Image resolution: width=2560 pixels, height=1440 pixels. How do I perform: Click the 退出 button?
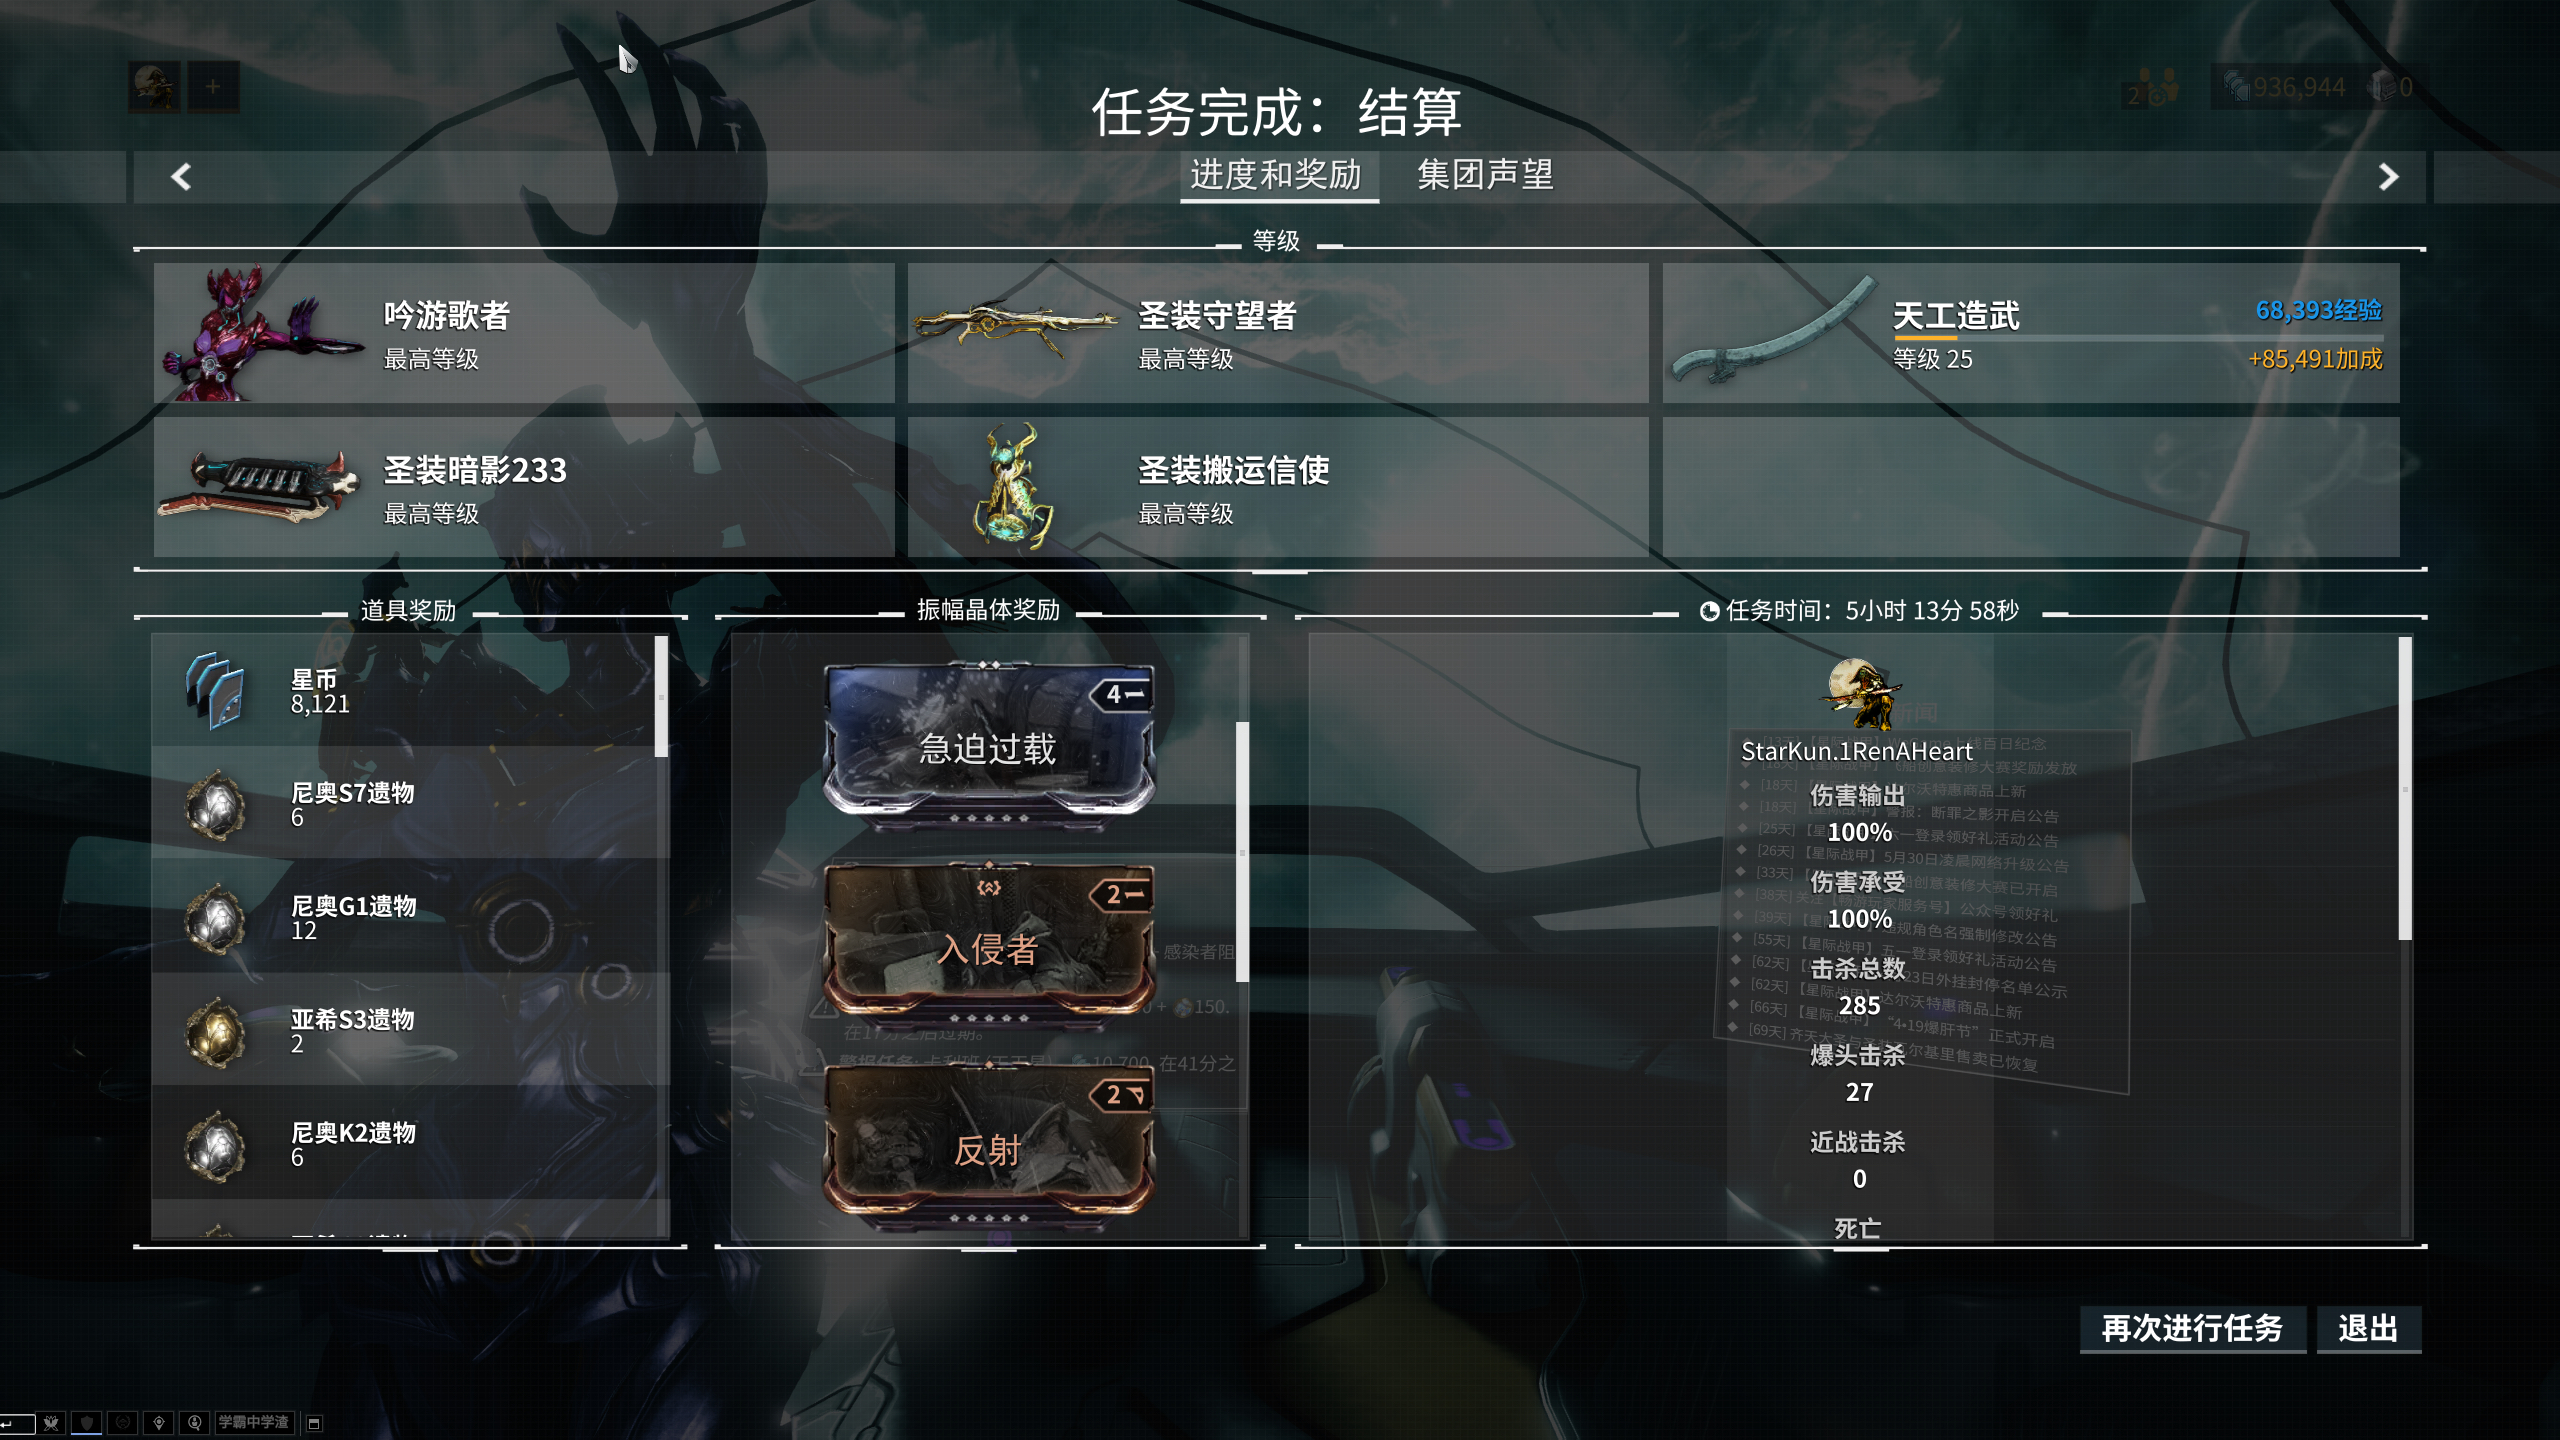pyautogui.click(x=2368, y=1329)
